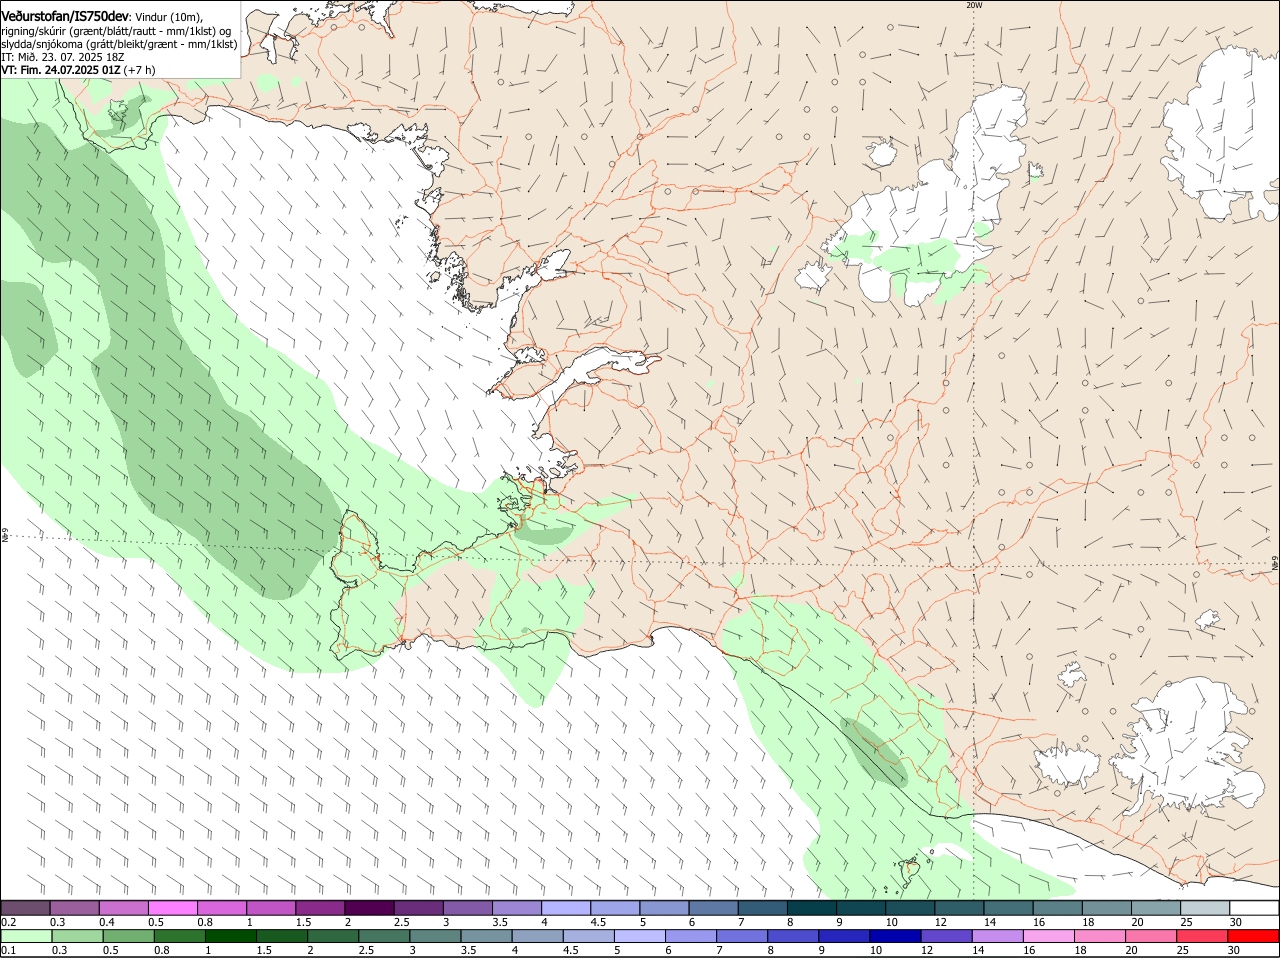This screenshot has height=958, width=1280.
Task: Select the 'IT: Mið. 23. 07. 2025 18Z' line
Action: click(x=63, y=57)
